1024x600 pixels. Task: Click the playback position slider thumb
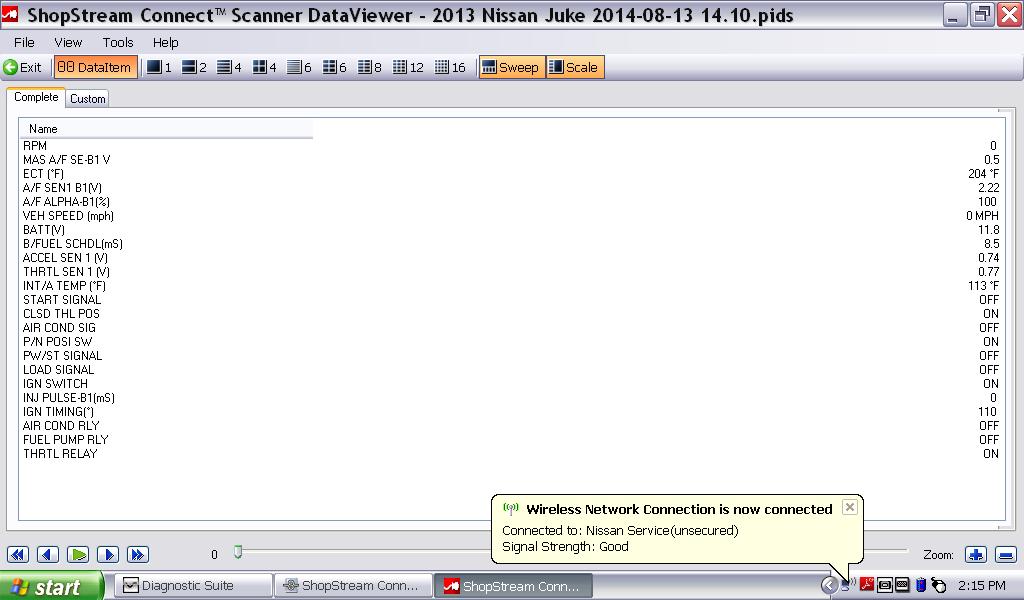tap(238, 552)
